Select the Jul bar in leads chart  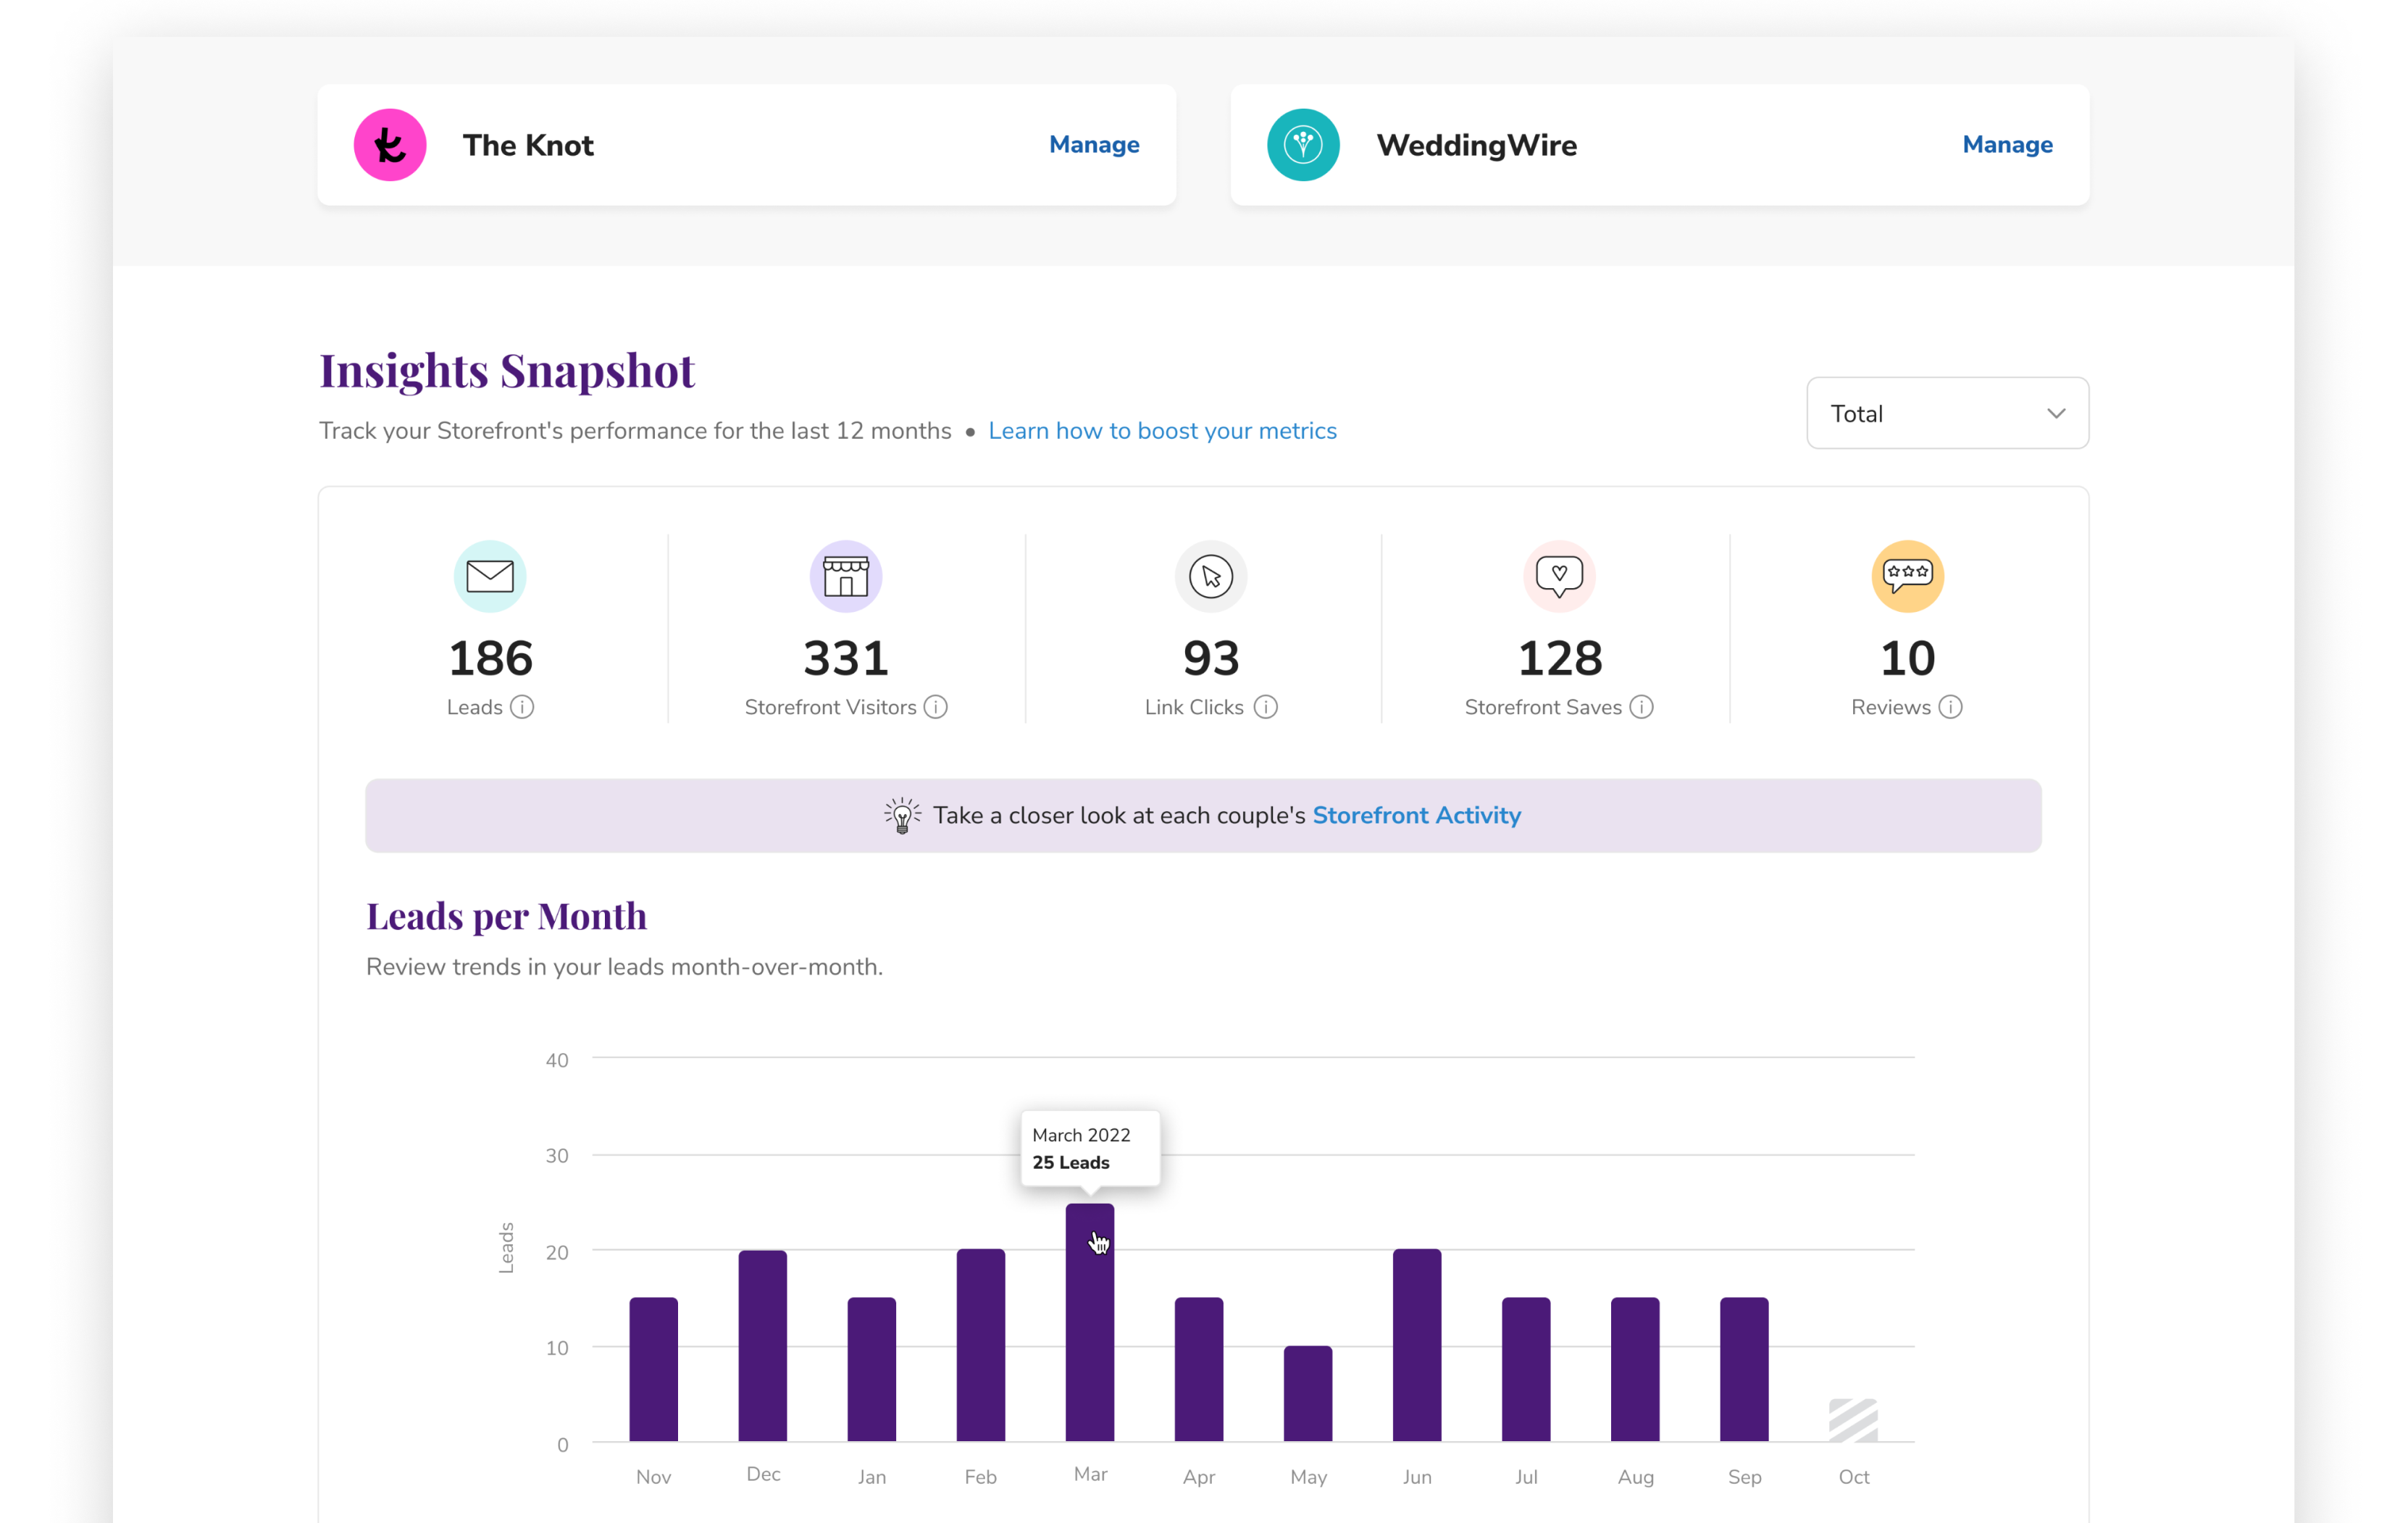tap(1526, 1370)
